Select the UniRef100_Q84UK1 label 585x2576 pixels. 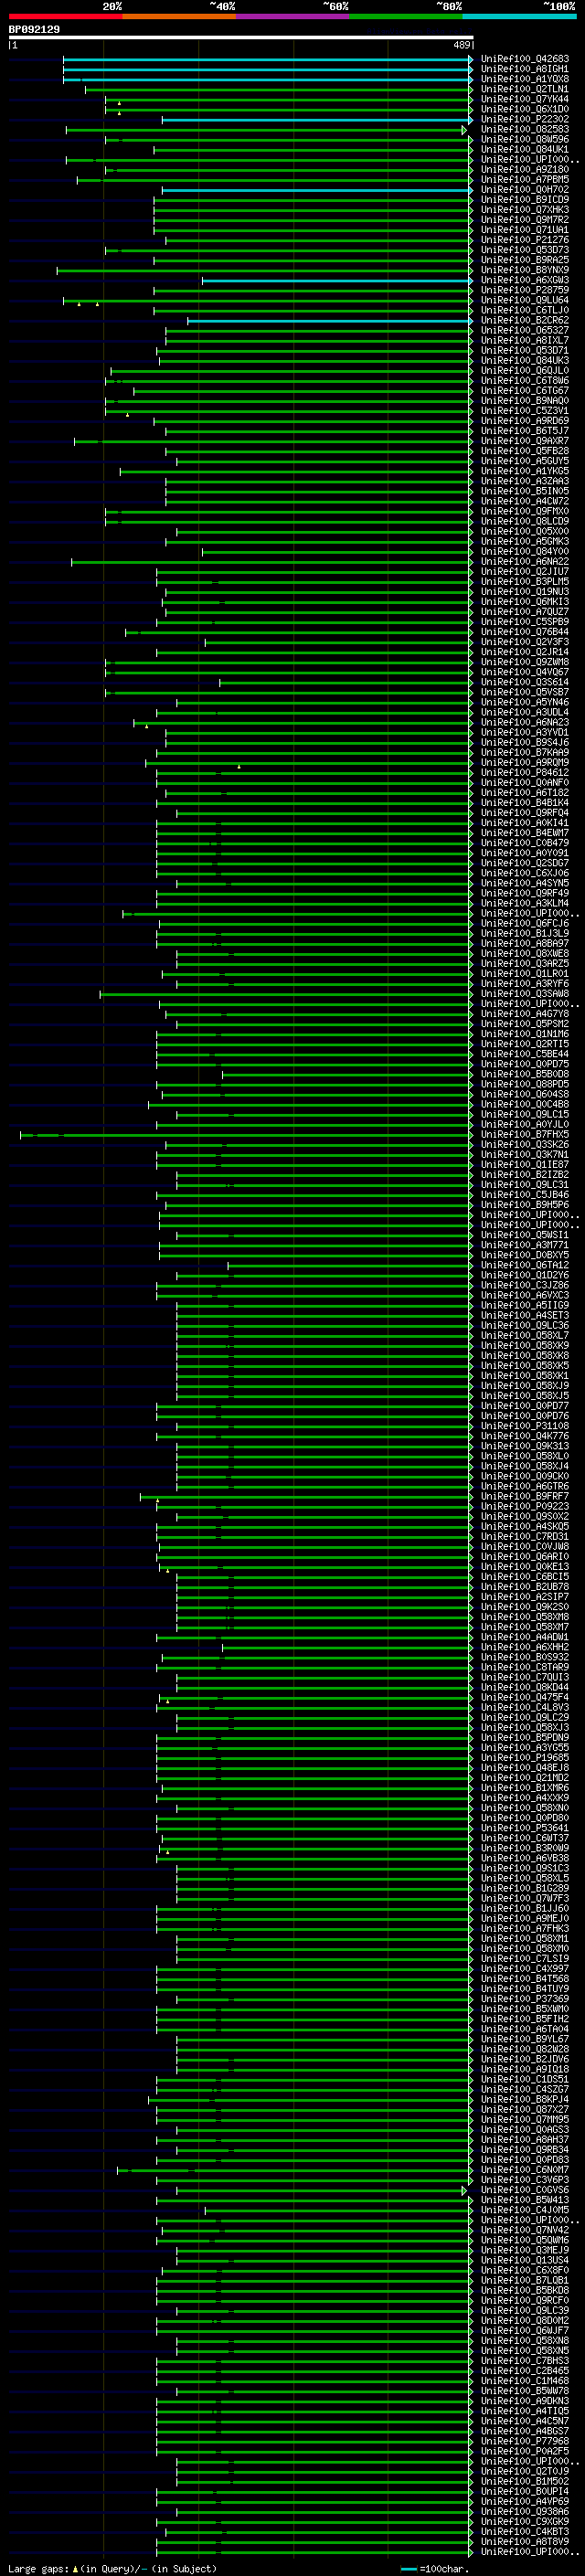(524, 149)
